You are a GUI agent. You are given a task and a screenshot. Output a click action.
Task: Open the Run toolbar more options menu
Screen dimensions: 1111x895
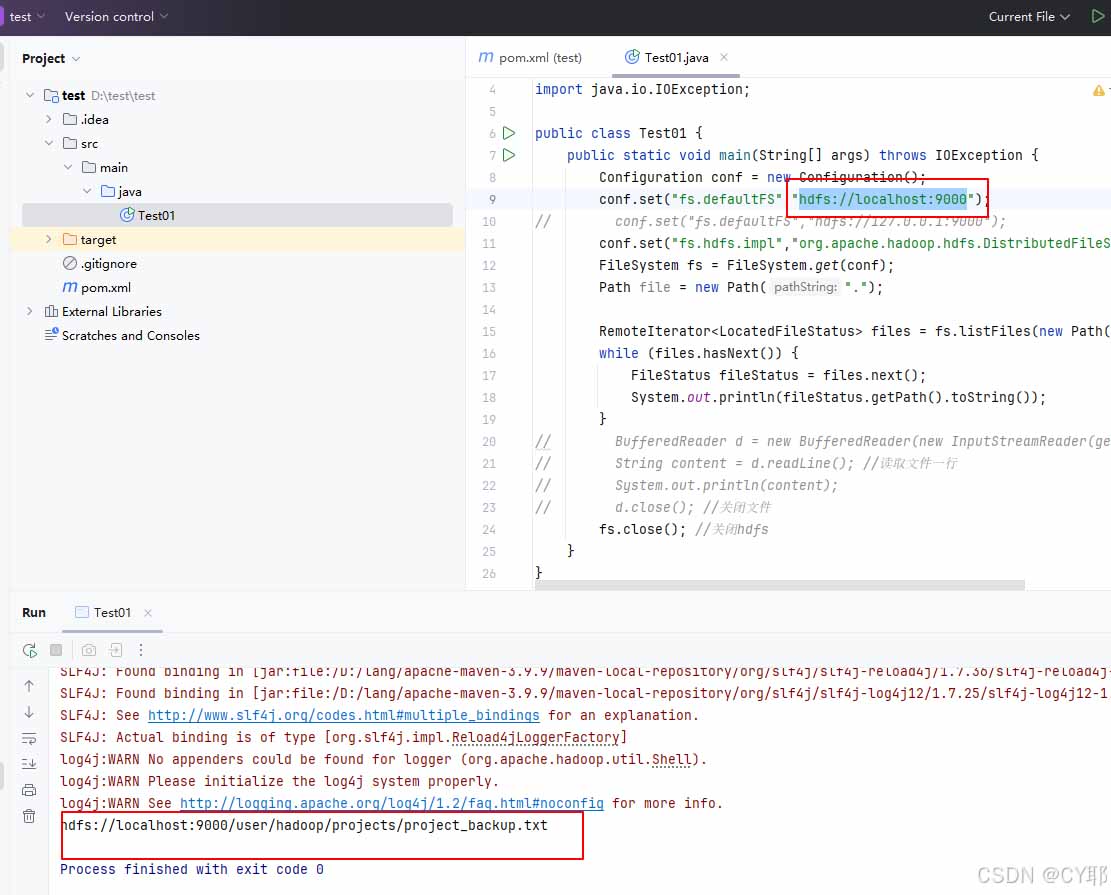(141, 650)
